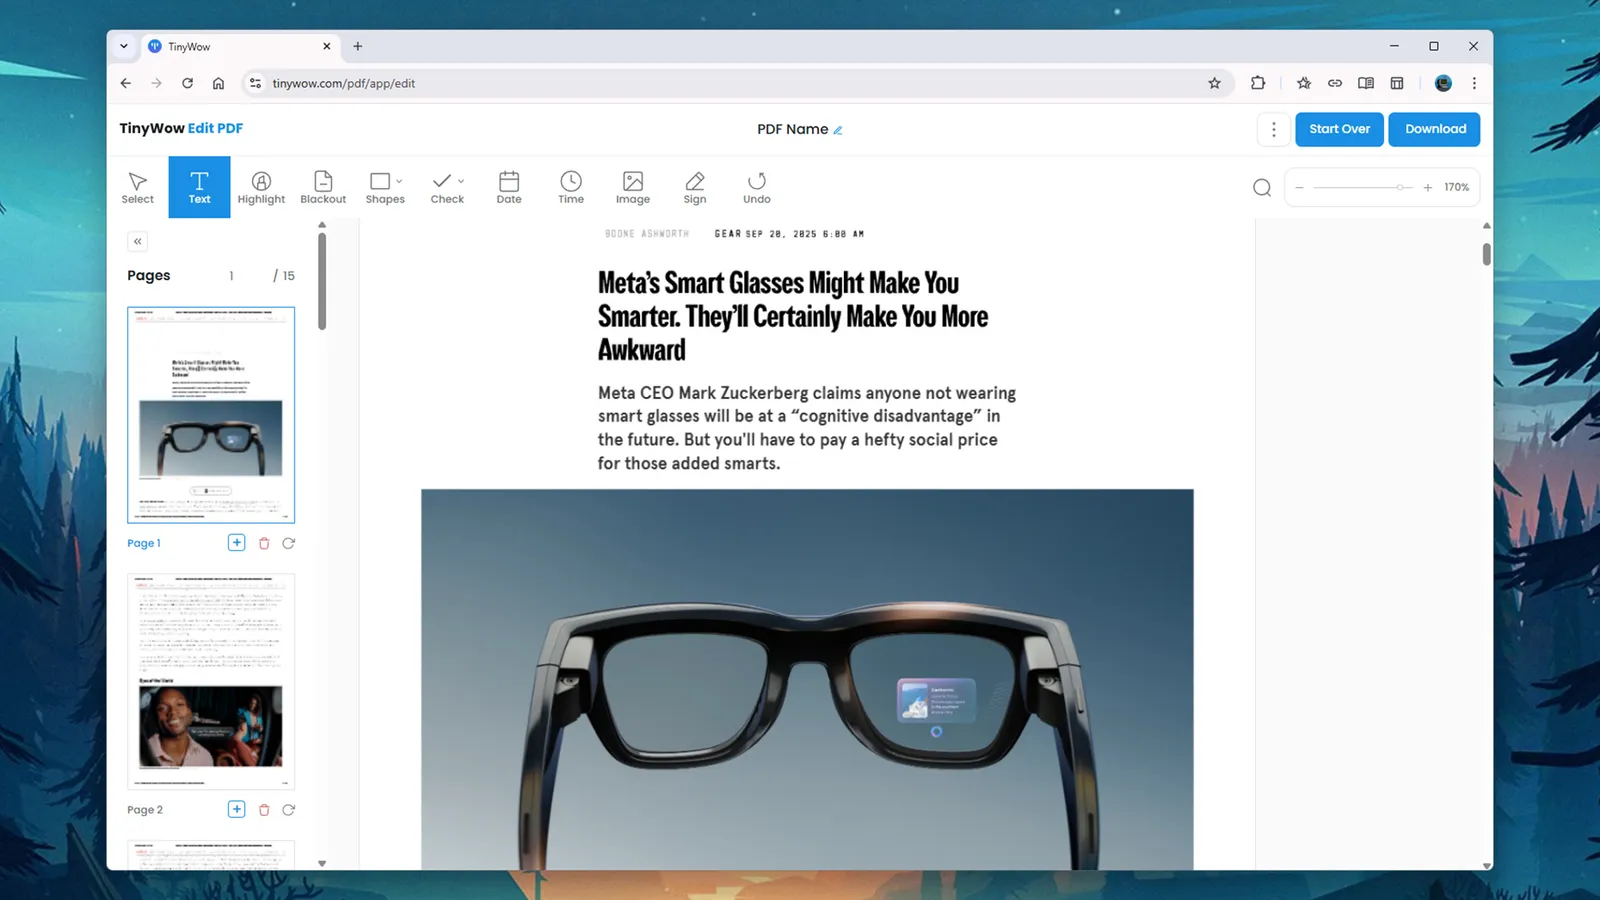
Task: Select the Page 1 thumbnail
Action: [x=211, y=415]
